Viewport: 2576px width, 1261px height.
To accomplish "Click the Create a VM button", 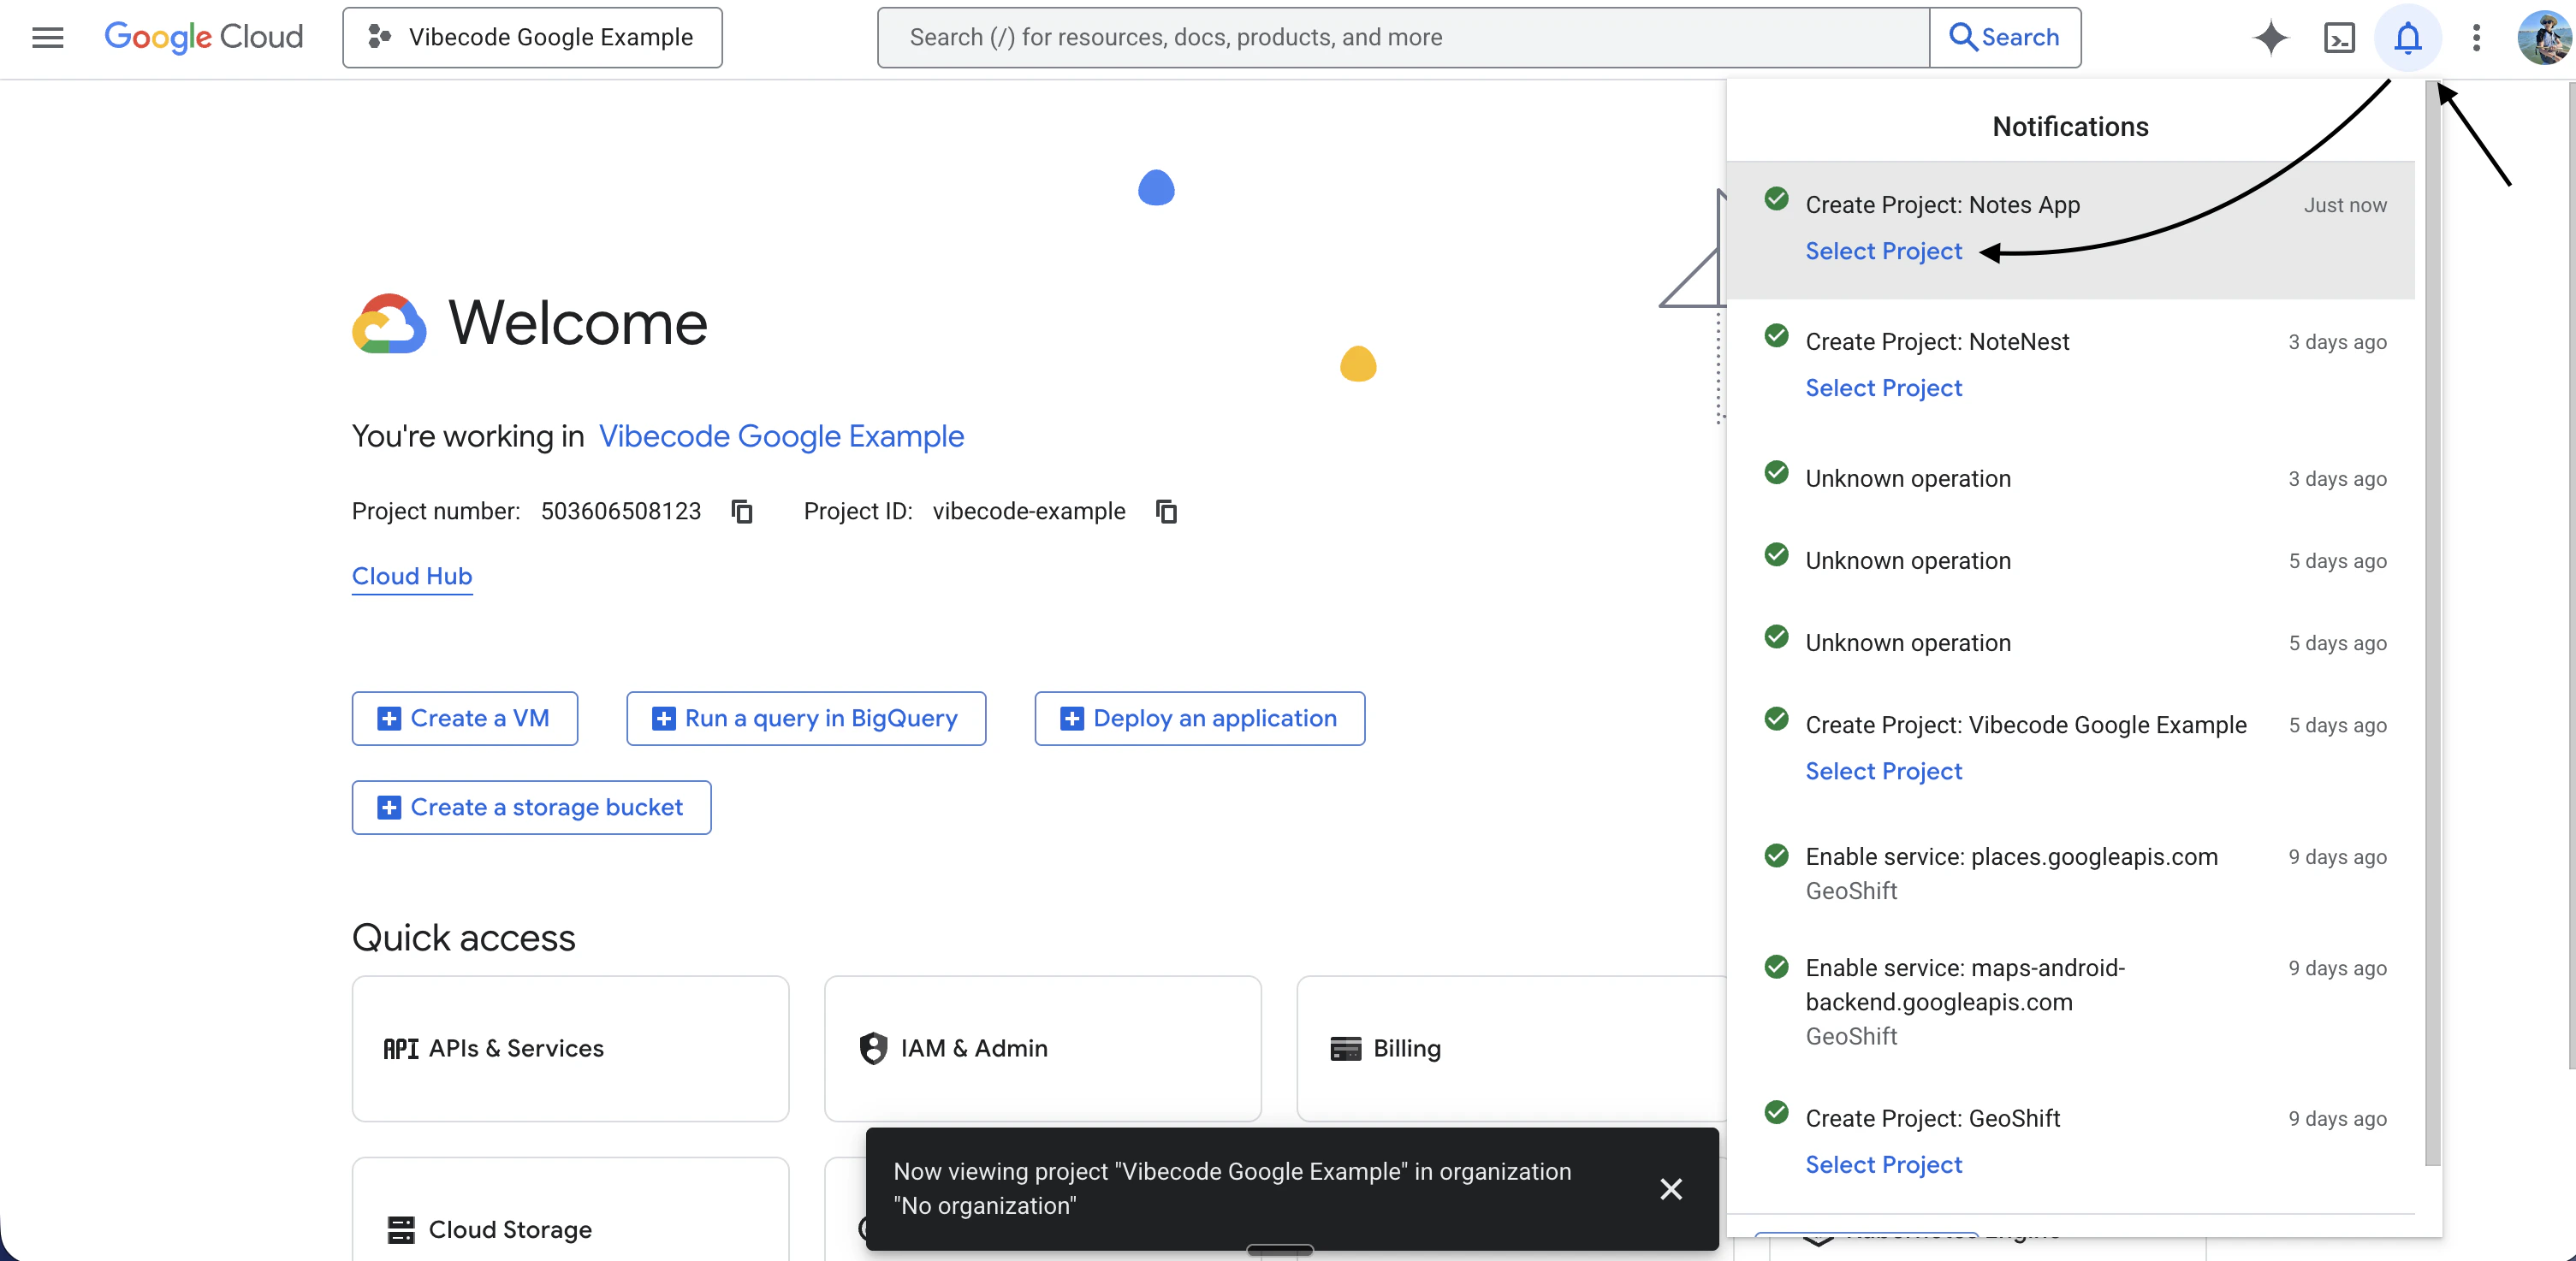I will tap(464, 718).
